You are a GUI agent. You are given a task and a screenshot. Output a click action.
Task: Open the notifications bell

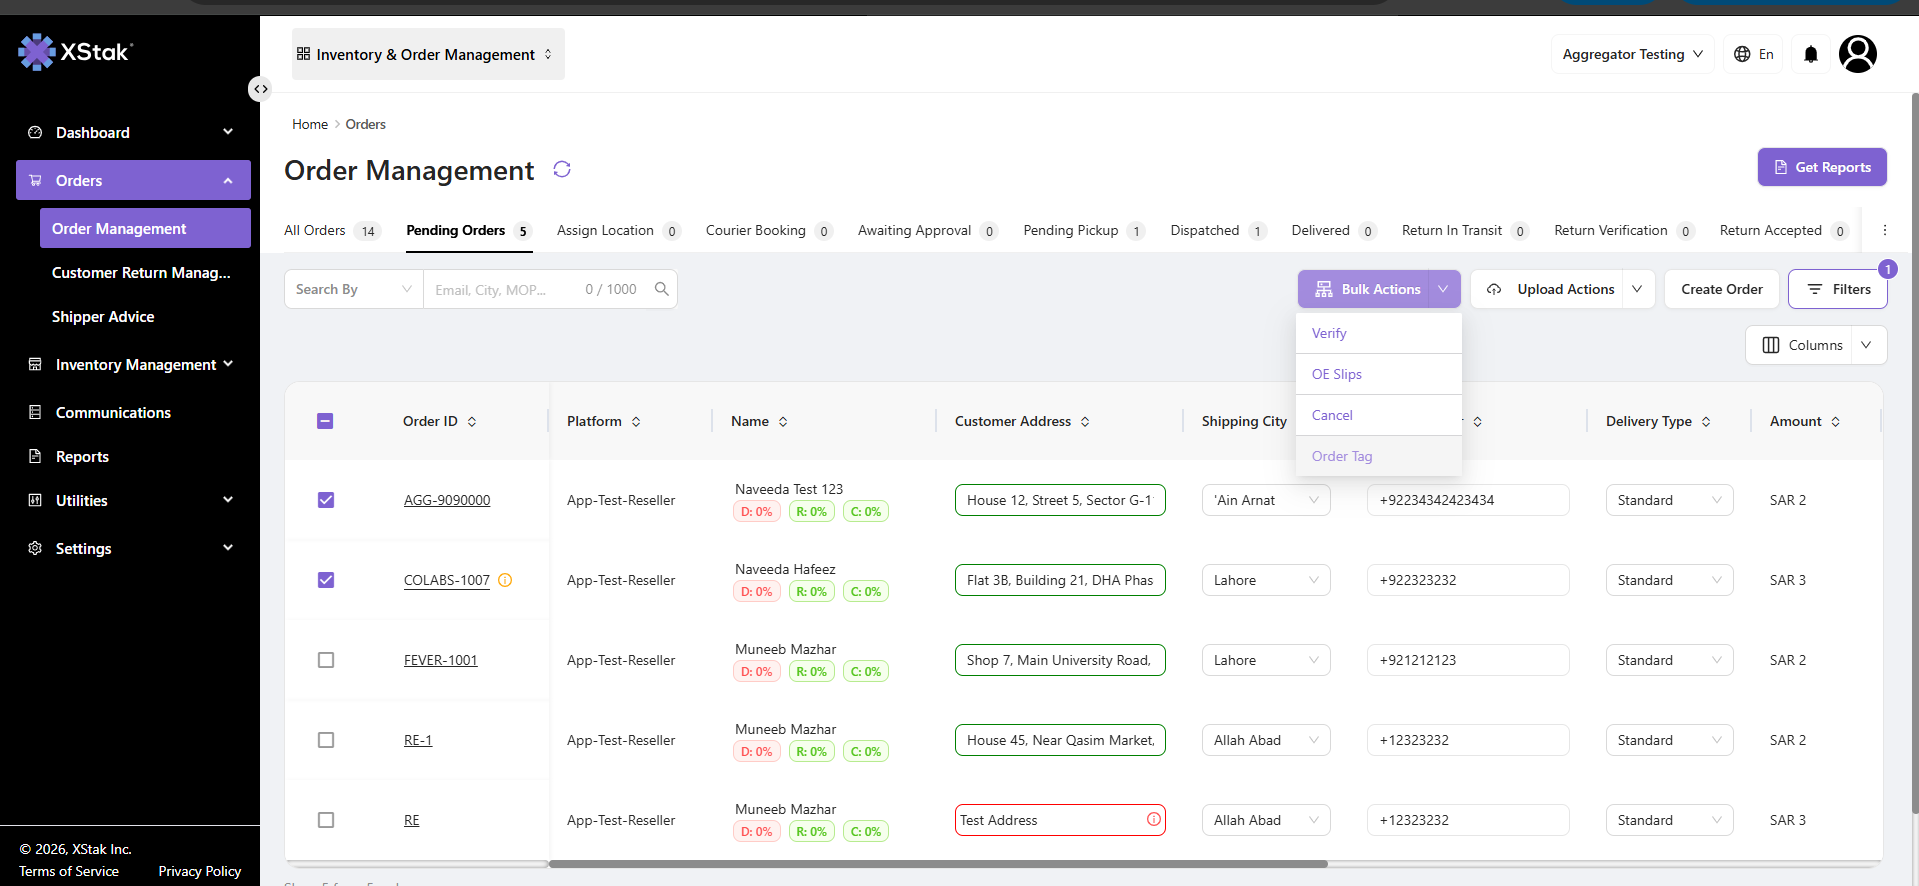point(1810,54)
